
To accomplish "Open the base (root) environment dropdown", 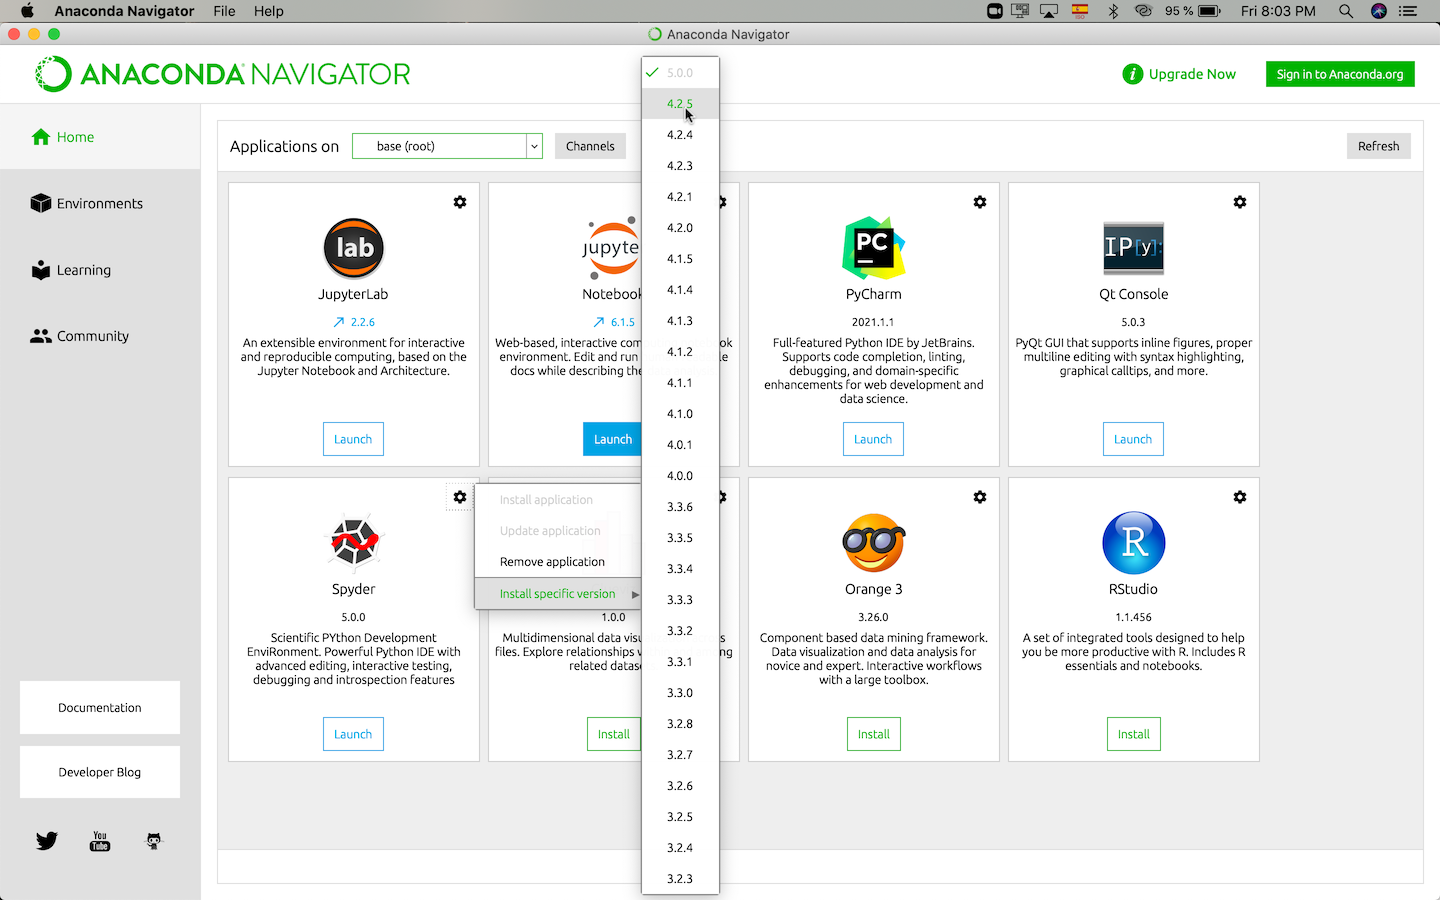I will point(447,145).
